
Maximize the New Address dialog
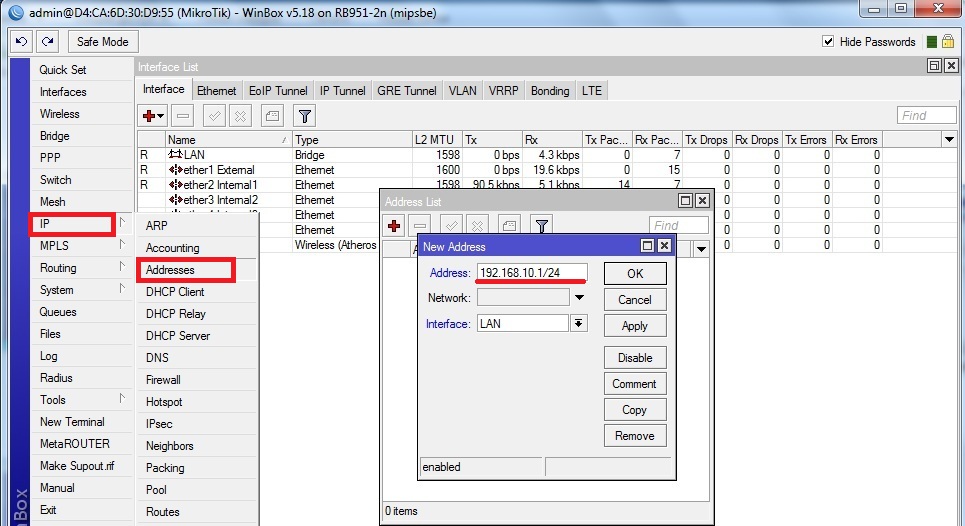click(647, 246)
